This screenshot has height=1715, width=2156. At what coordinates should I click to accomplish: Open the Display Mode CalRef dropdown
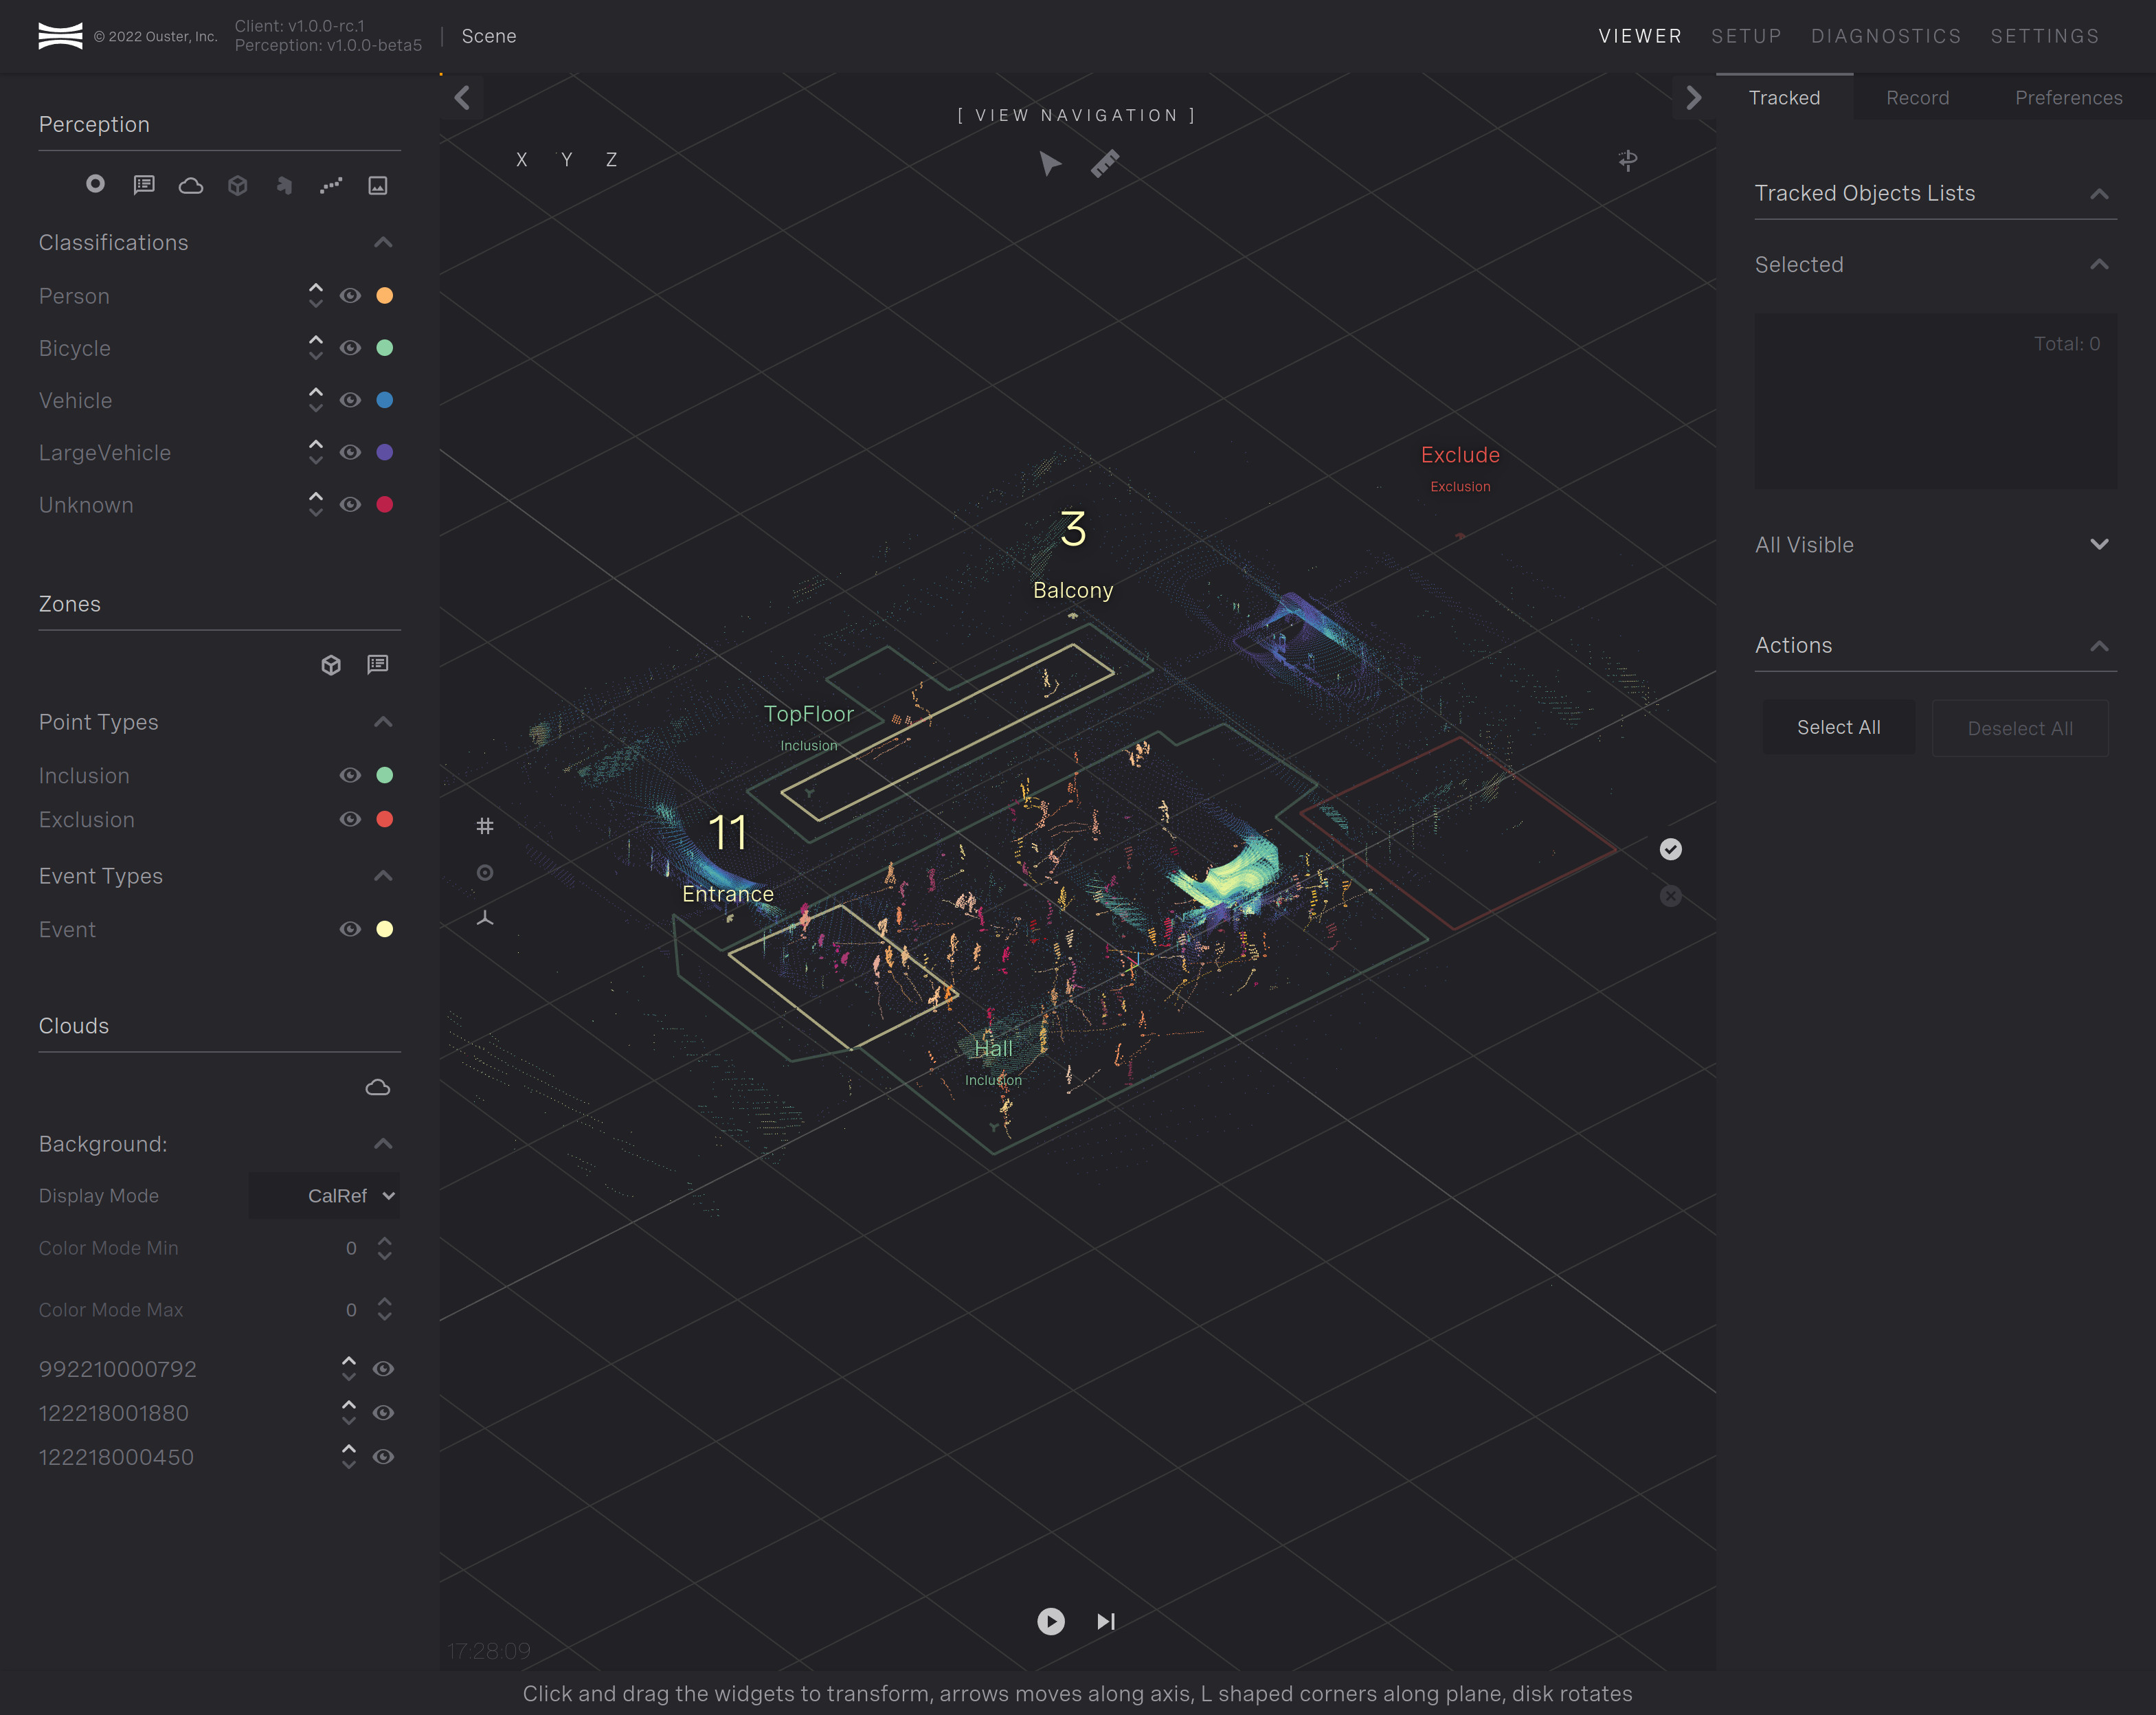[x=324, y=1196]
